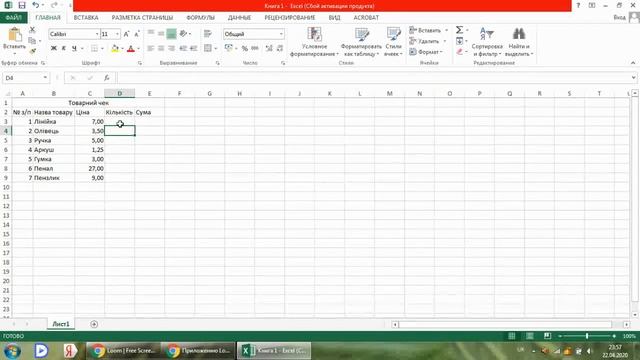Open the Windows Start button

coord(13,351)
